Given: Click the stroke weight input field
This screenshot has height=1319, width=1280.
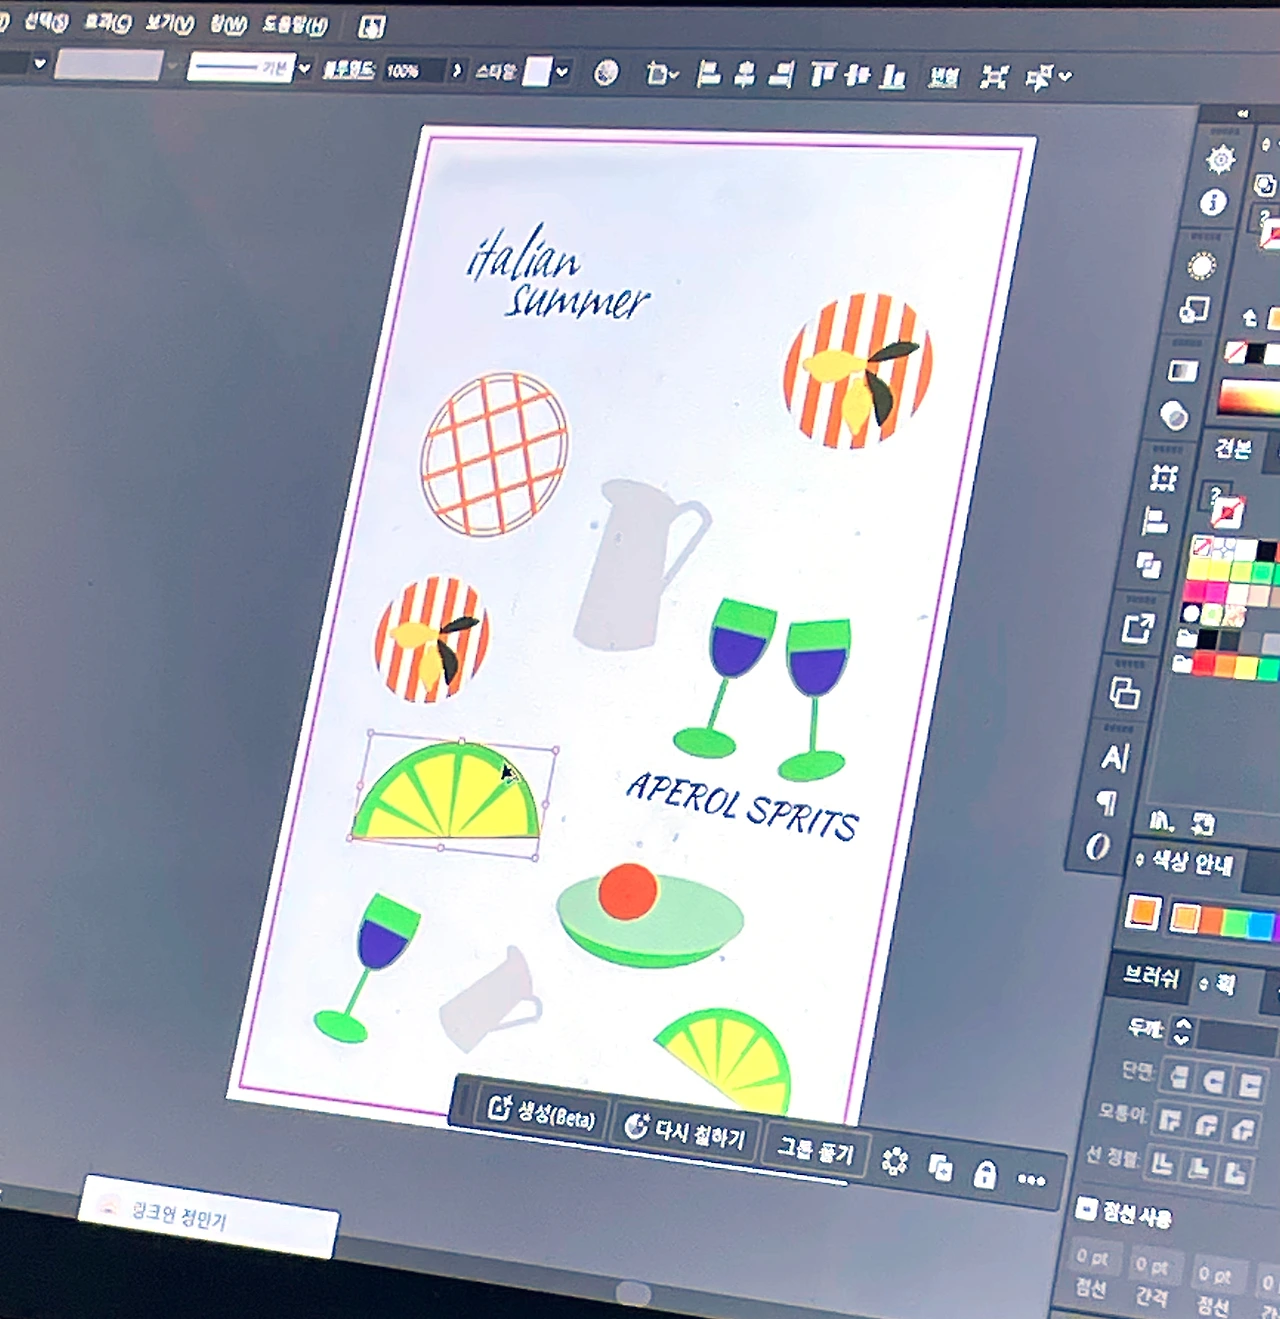Looking at the screenshot, I should coord(1237,1037).
